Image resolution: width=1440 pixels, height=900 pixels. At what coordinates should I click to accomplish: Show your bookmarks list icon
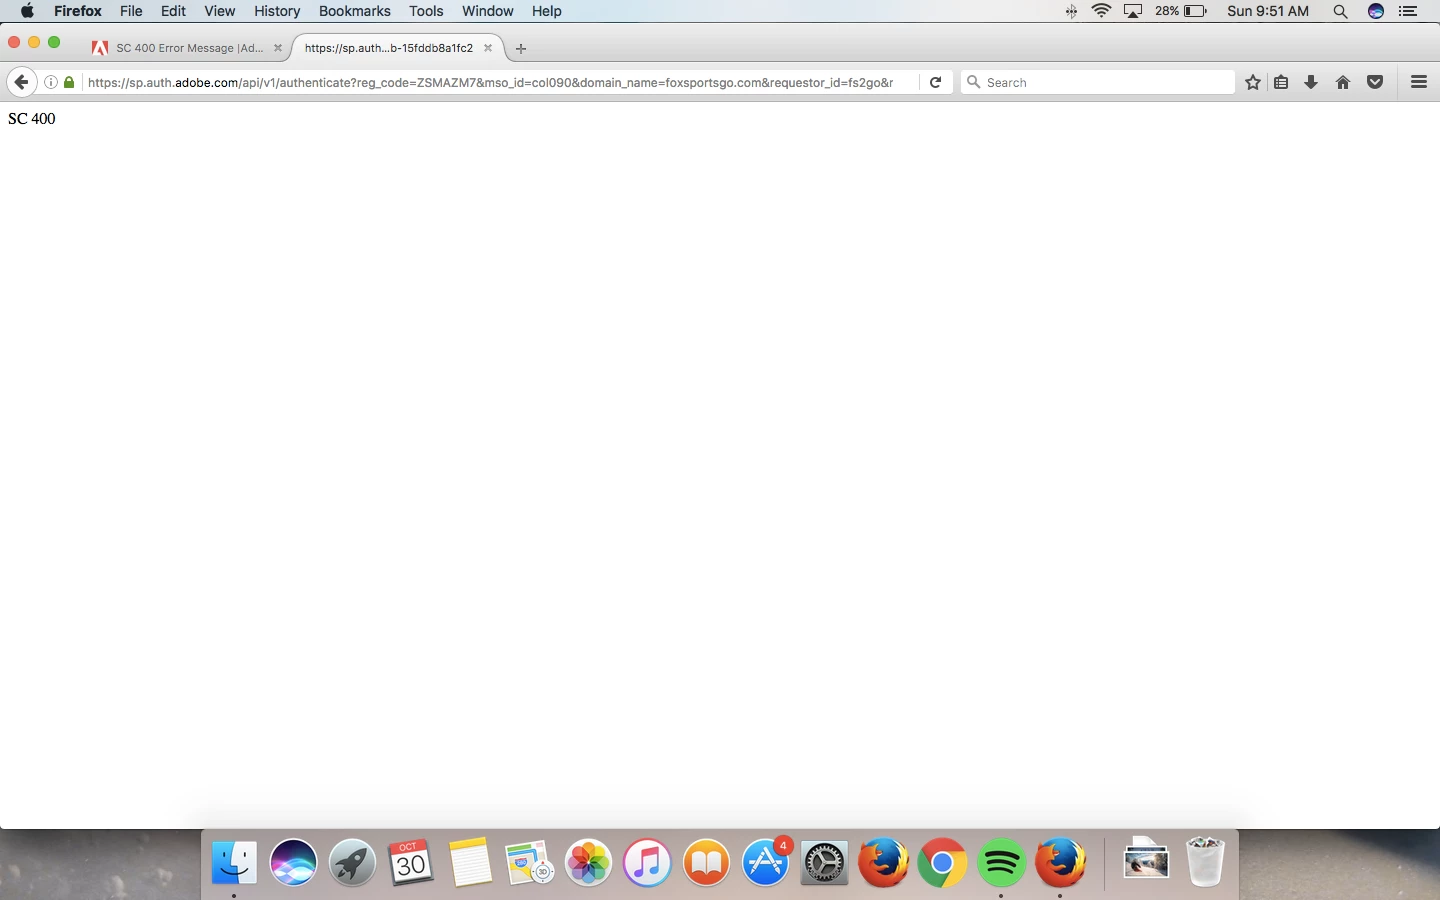(x=1281, y=82)
